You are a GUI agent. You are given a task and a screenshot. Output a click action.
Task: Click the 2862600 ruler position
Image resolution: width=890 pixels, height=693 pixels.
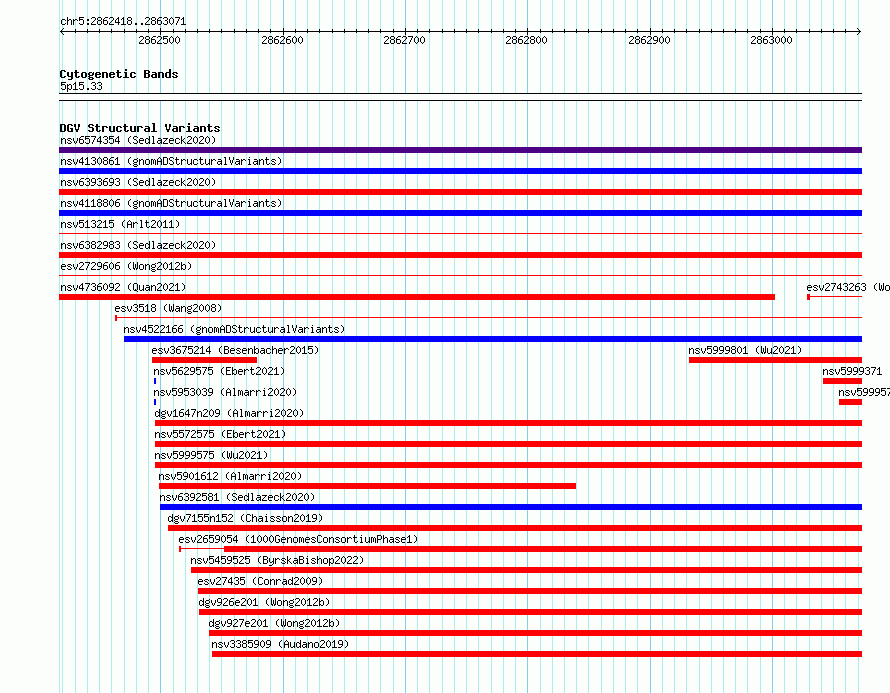[282, 40]
